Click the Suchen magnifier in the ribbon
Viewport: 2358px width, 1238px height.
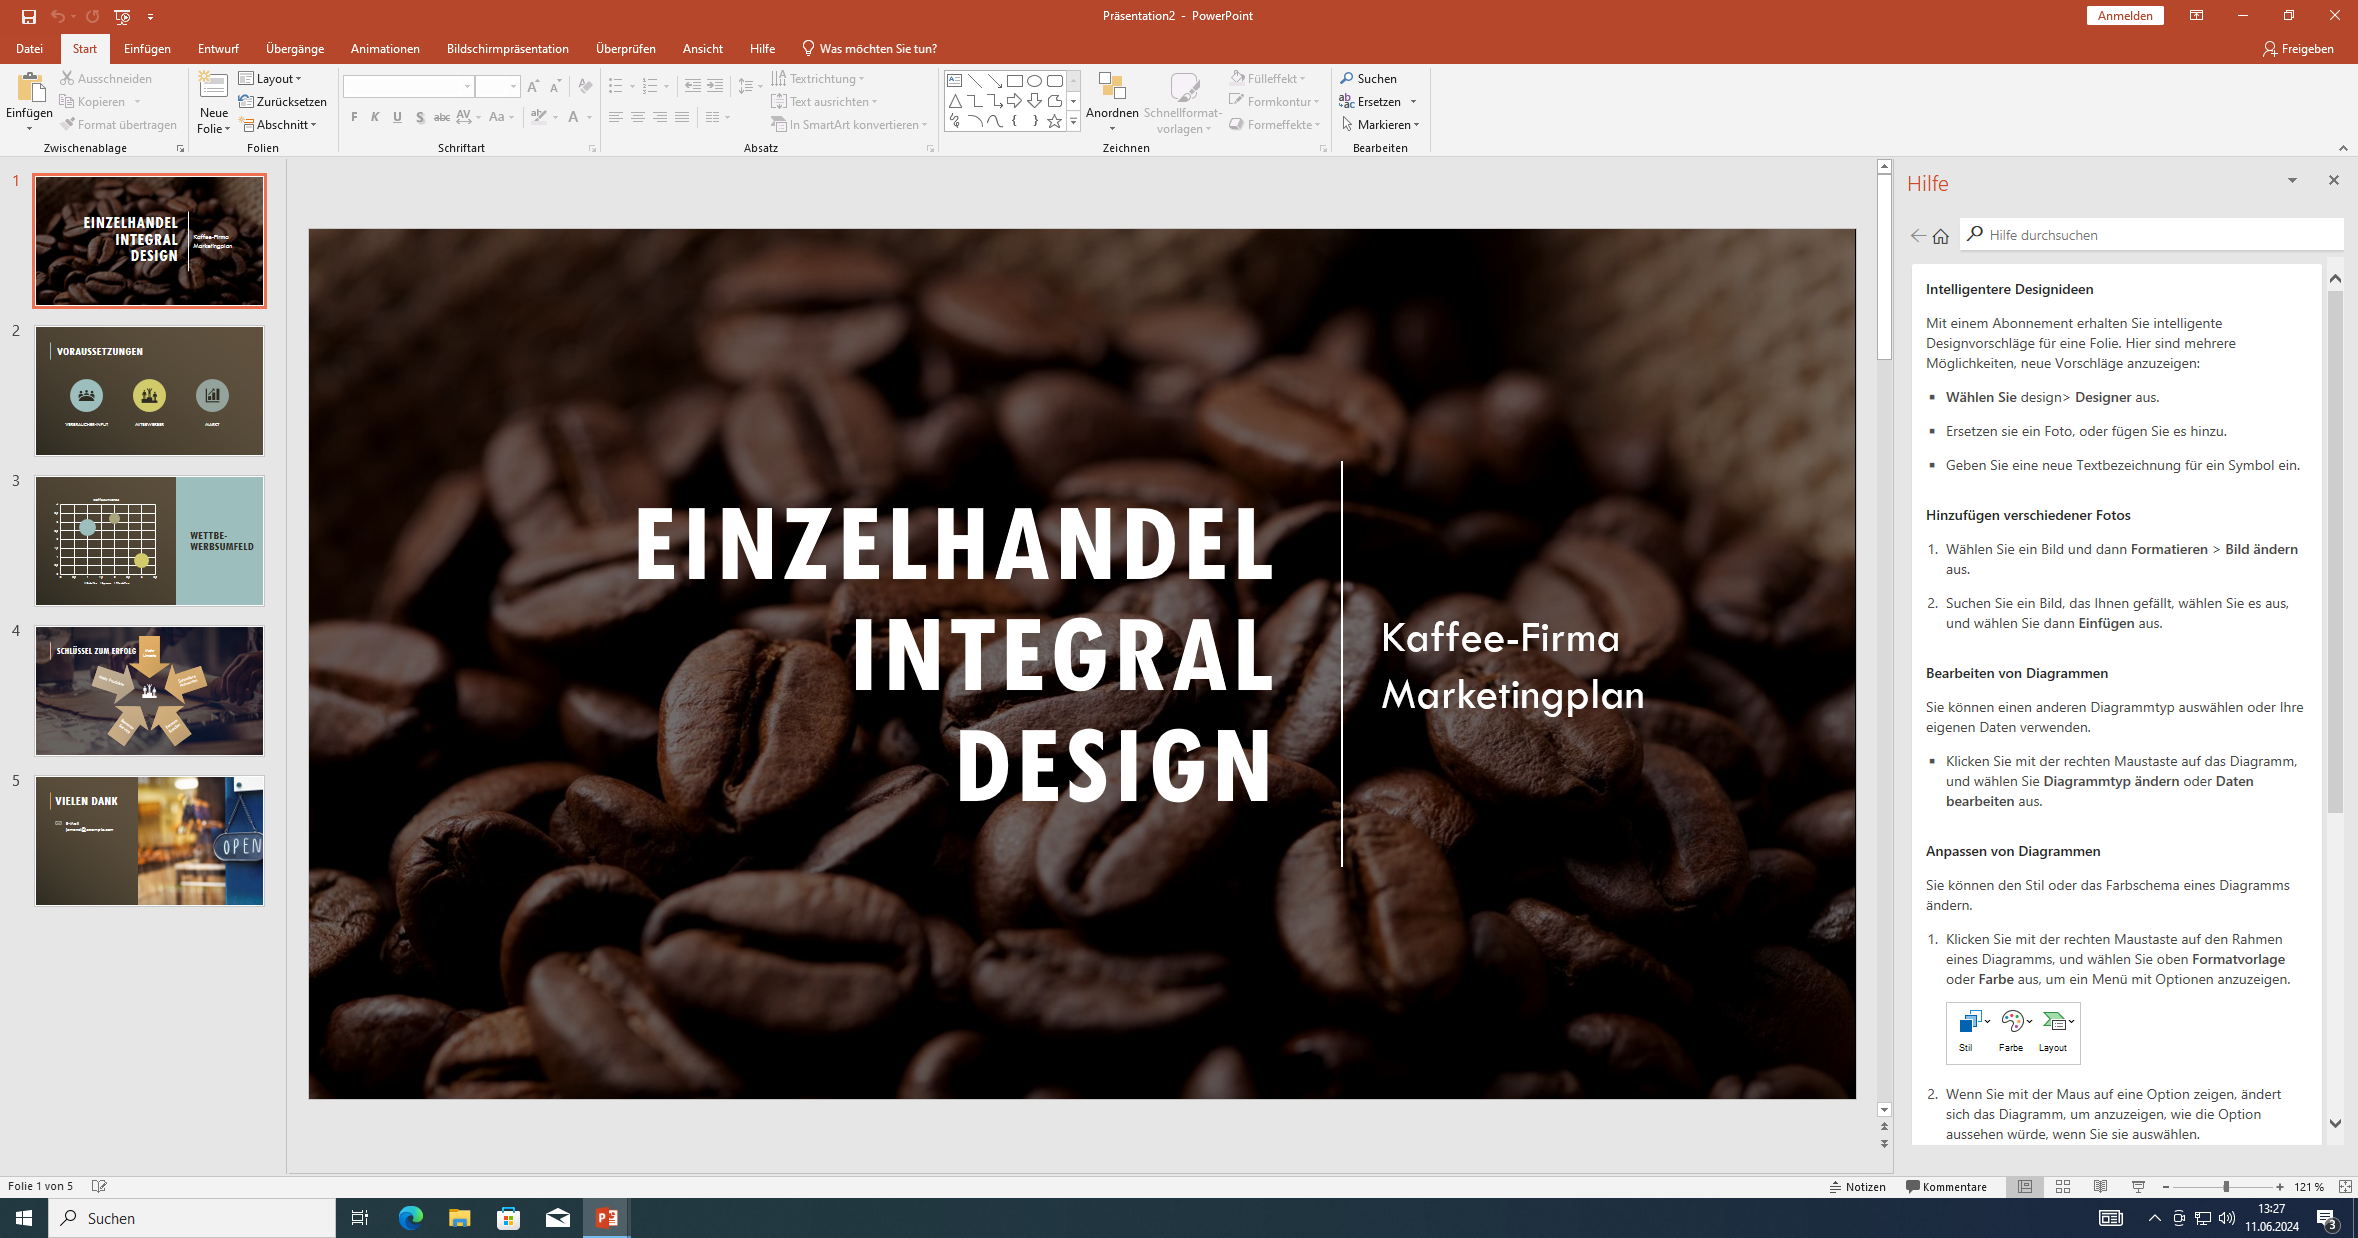(1347, 78)
